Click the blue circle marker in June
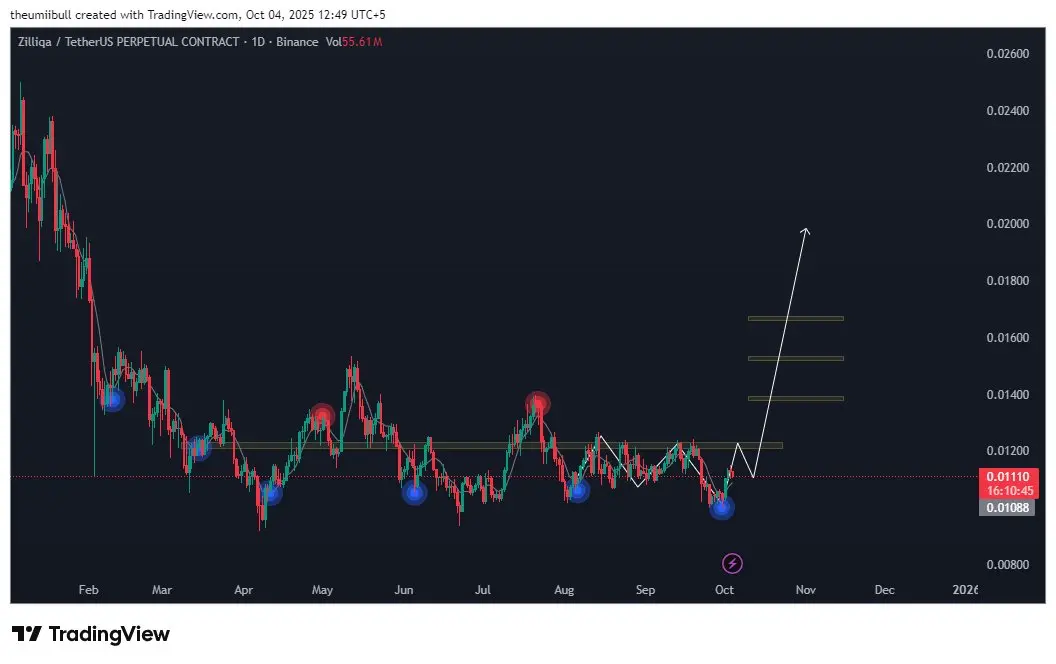 point(414,493)
